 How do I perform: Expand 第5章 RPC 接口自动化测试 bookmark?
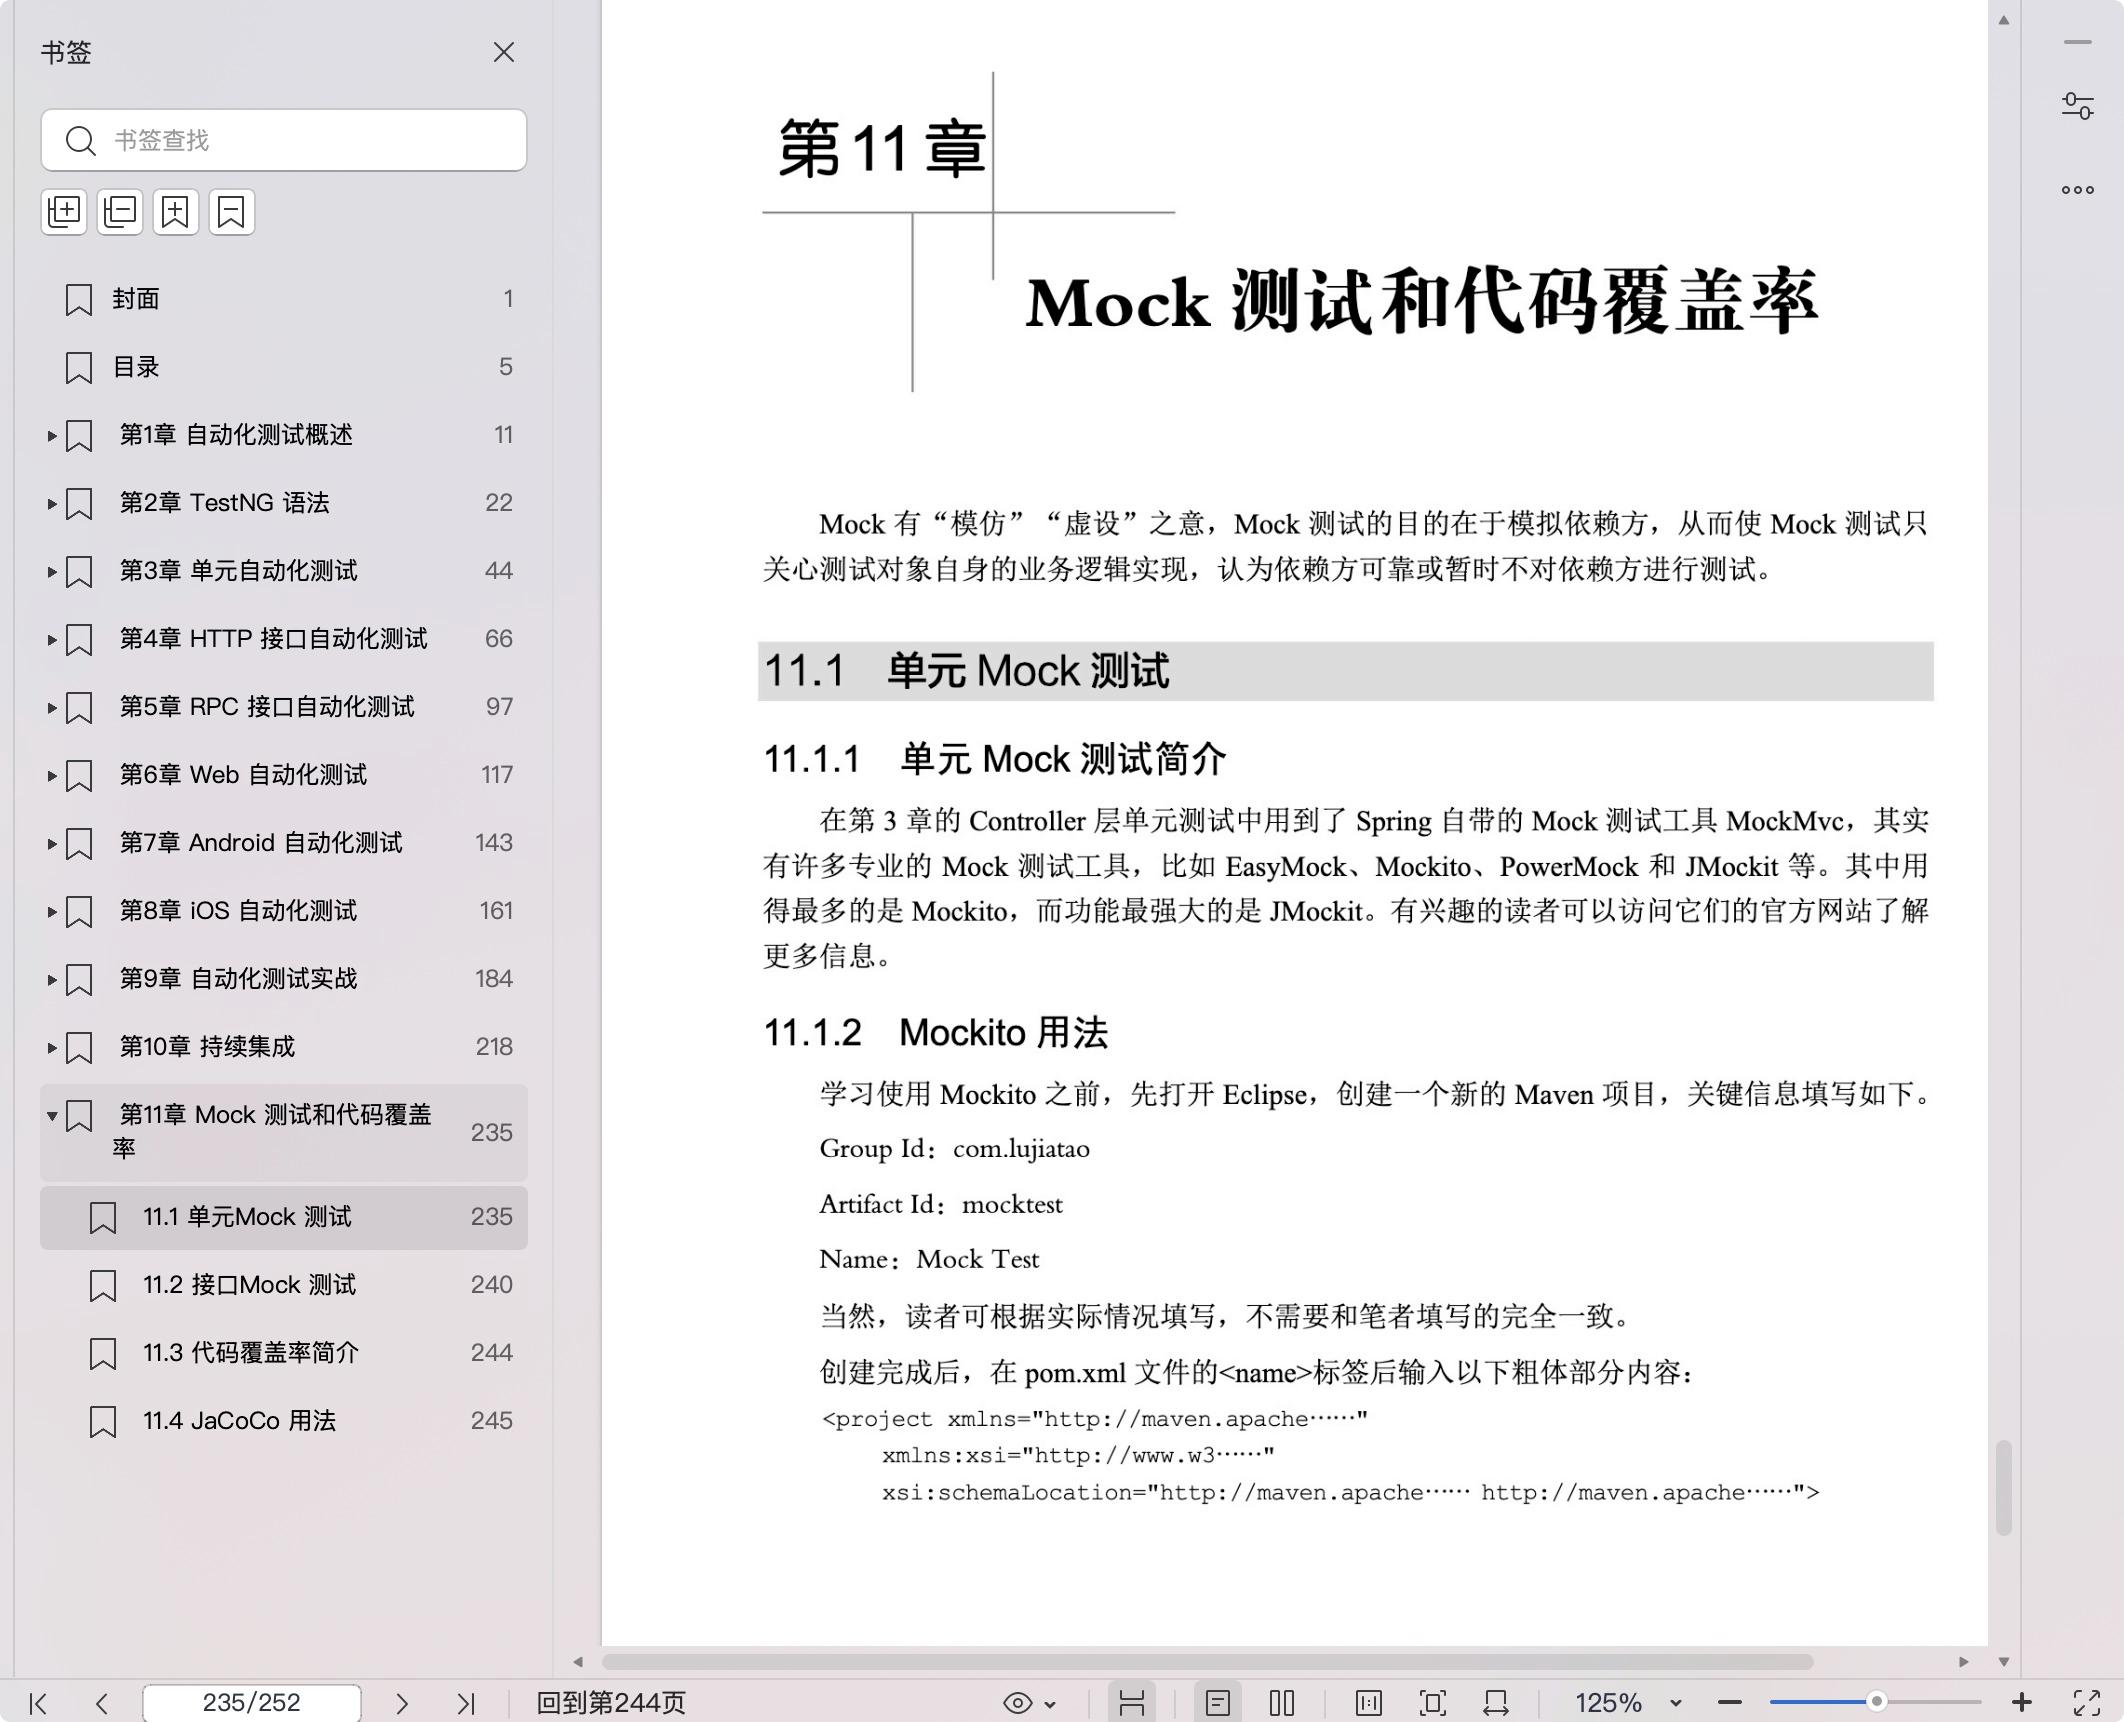pos(52,708)
